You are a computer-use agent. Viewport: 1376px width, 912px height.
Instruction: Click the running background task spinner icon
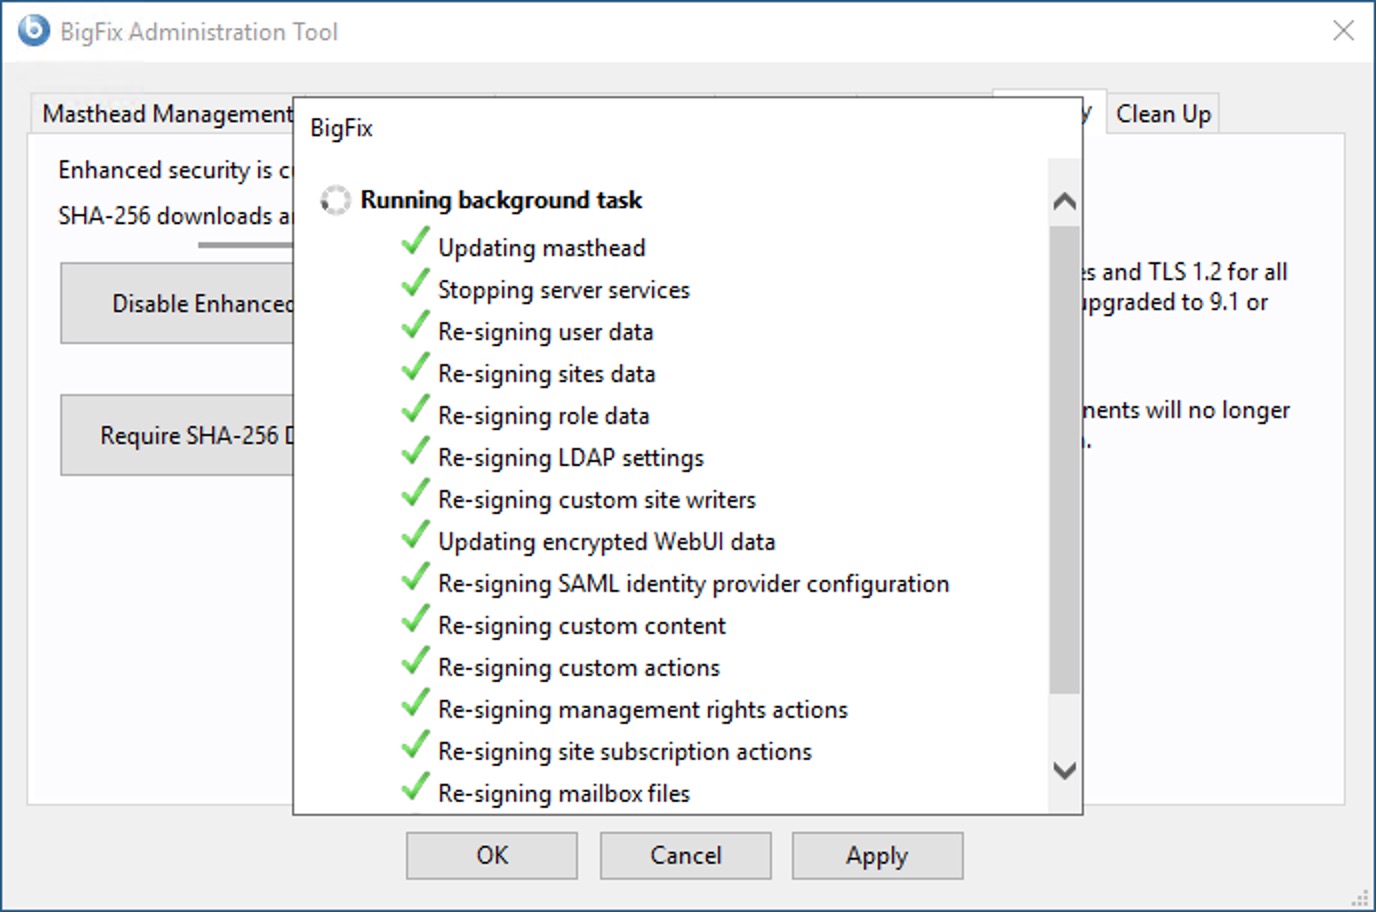click(335, 200)
